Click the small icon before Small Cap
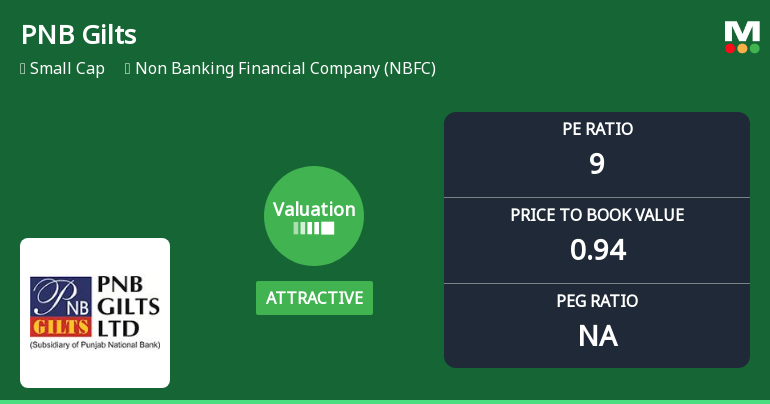 click(23, 68)
